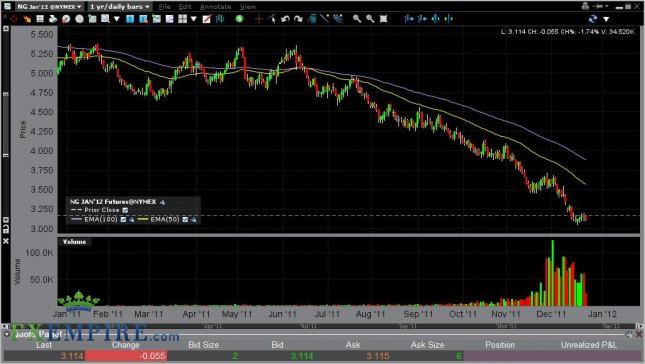Click wrench icon next to NG JAN'12 Futures@NYMEX
The image size is (645, 364).
point(162,202)
